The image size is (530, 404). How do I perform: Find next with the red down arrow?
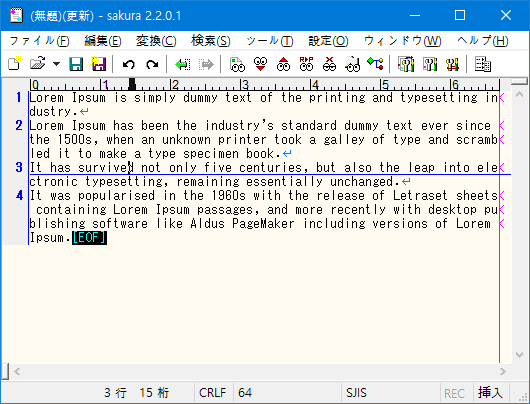(260, 64)
